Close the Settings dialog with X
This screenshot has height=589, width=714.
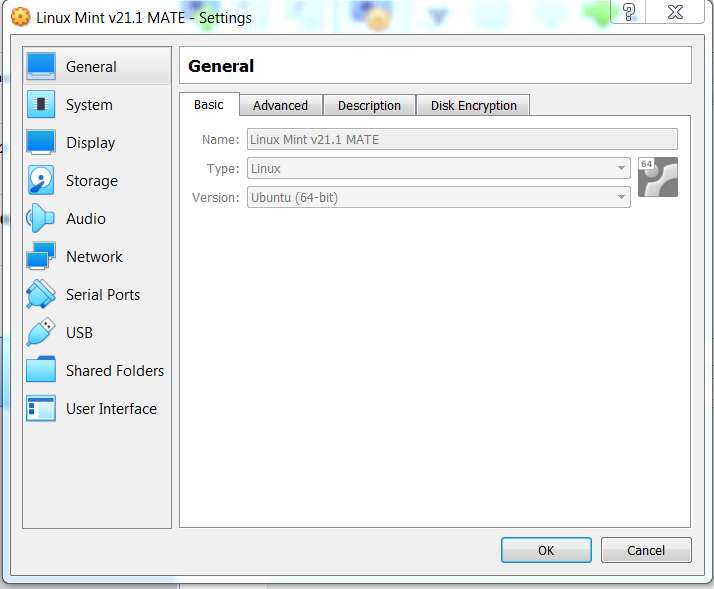pyautogui.click(x=675, y=12)
